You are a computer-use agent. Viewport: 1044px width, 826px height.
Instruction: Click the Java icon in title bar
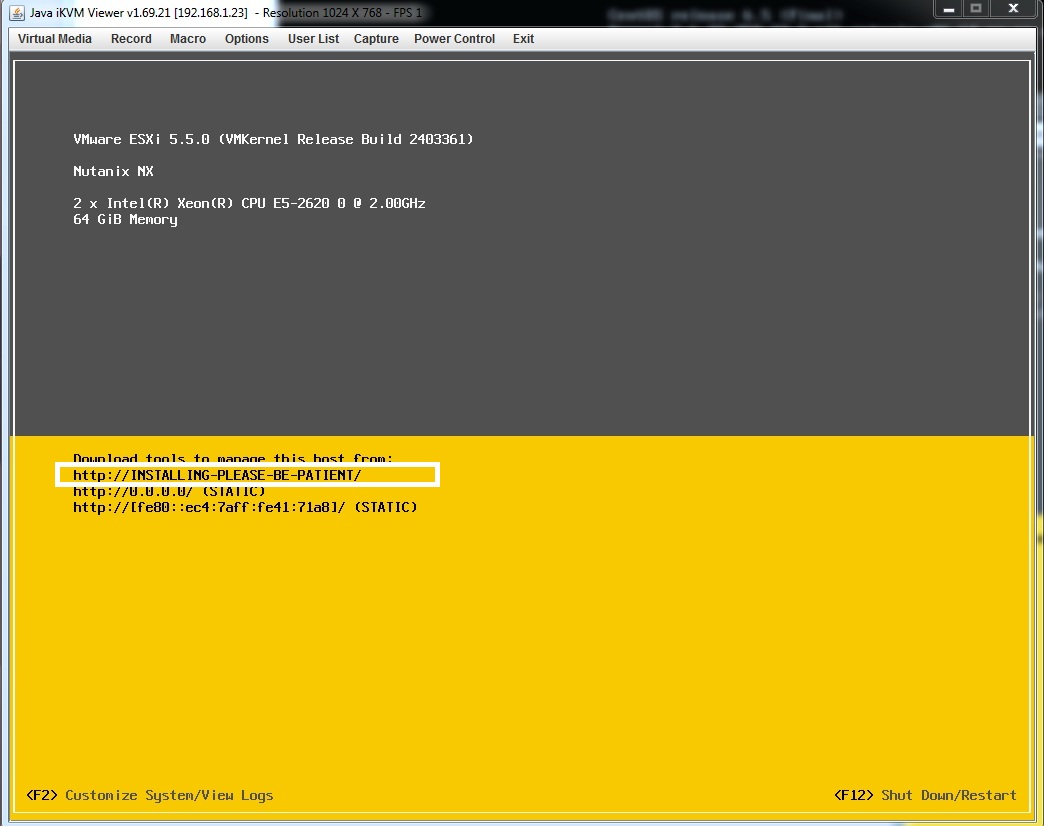pyautogui.click(x=17, y=12)
